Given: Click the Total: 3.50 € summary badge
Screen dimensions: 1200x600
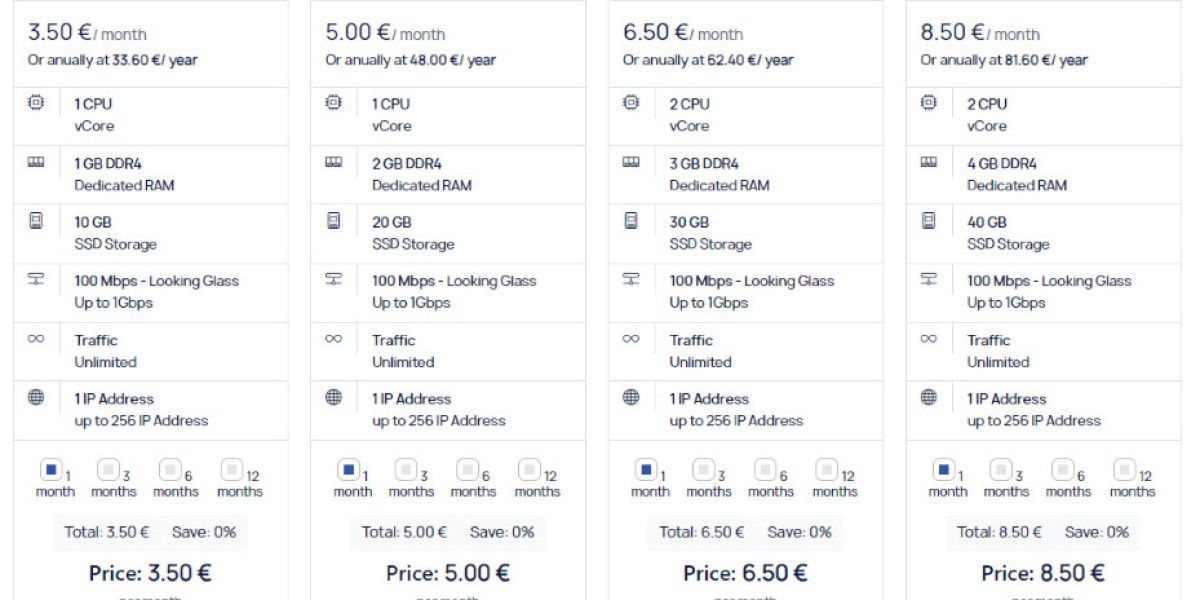Looking at the screenshot, I should pyautogui.click(x=110, y=532).
